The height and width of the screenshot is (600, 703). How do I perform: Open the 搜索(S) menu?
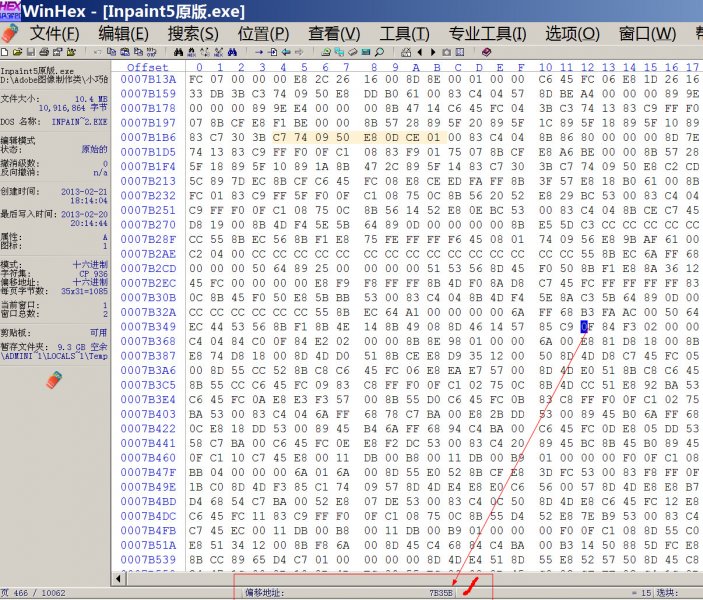193,34
